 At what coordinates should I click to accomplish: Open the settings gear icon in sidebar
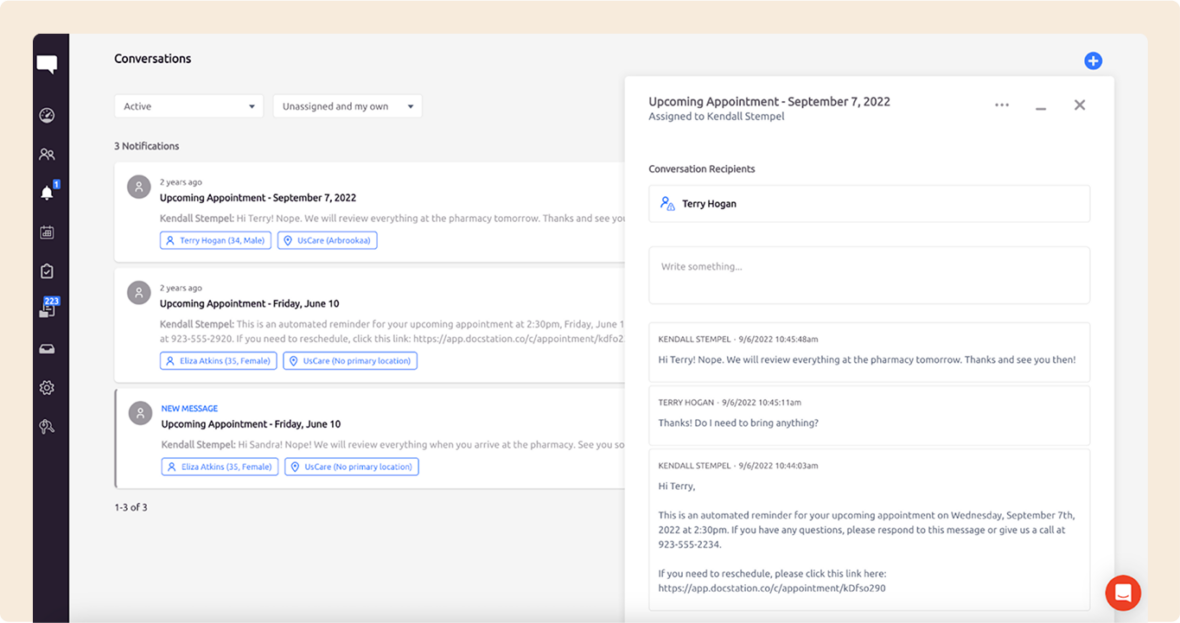point(47,388)
